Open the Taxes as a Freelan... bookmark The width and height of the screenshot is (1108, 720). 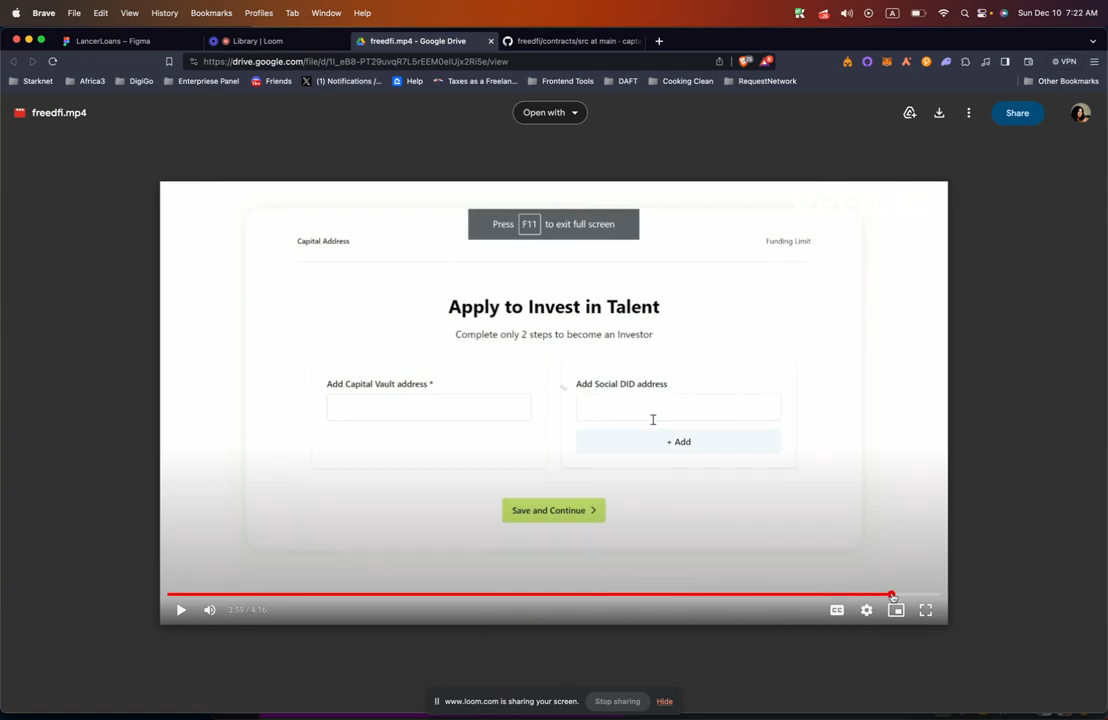point(475,81)
